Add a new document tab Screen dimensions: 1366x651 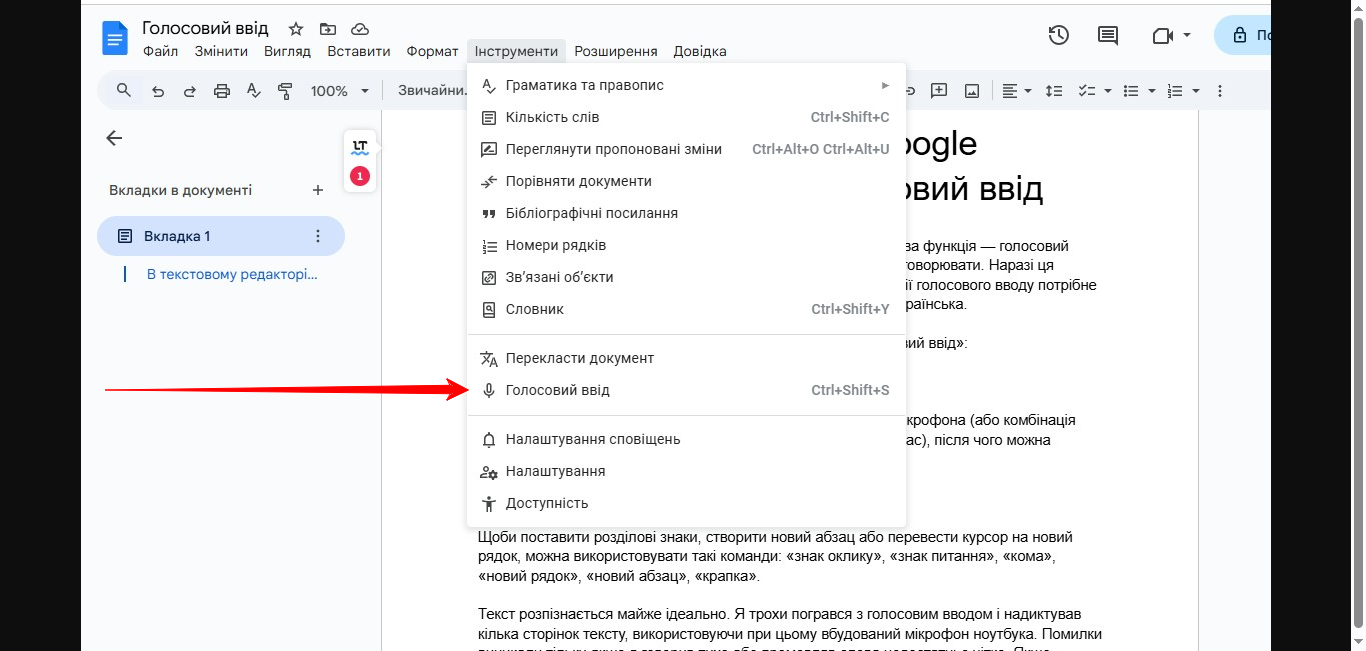(x=318, y=190)
